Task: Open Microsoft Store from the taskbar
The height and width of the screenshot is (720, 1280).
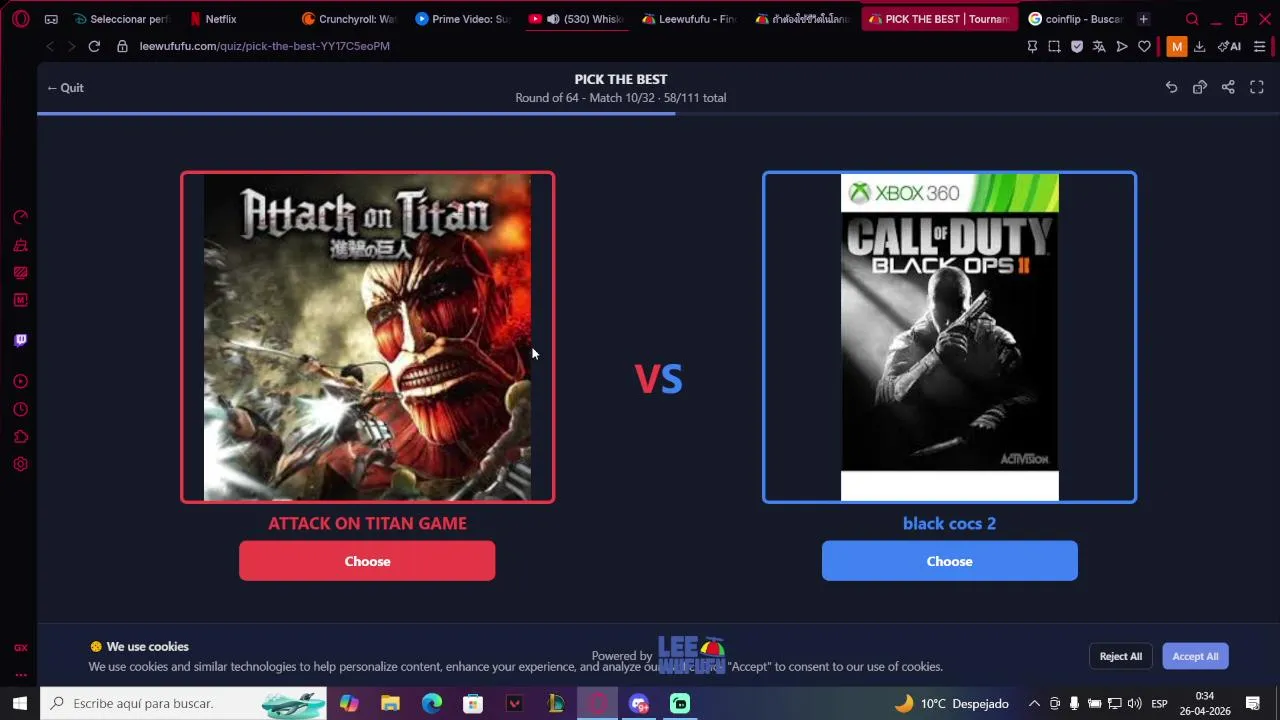Action: tap(473, 703)
